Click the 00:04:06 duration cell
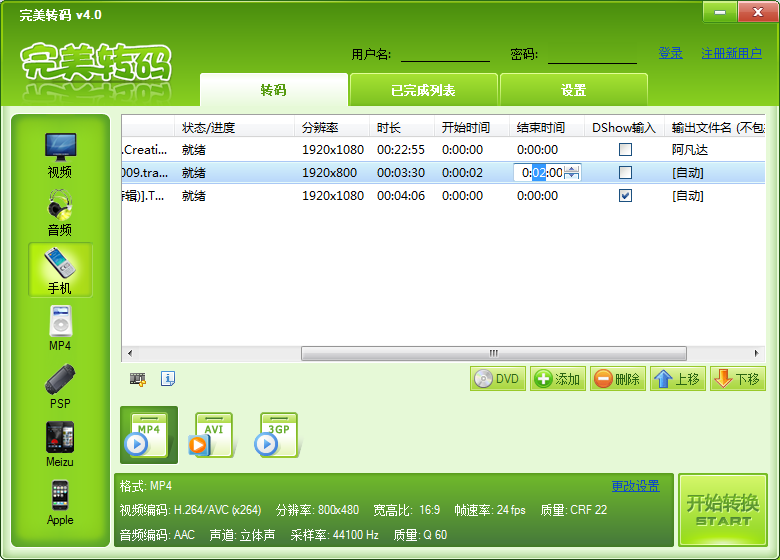The height and width of the screenshot is (560, 780). (401, 195)
